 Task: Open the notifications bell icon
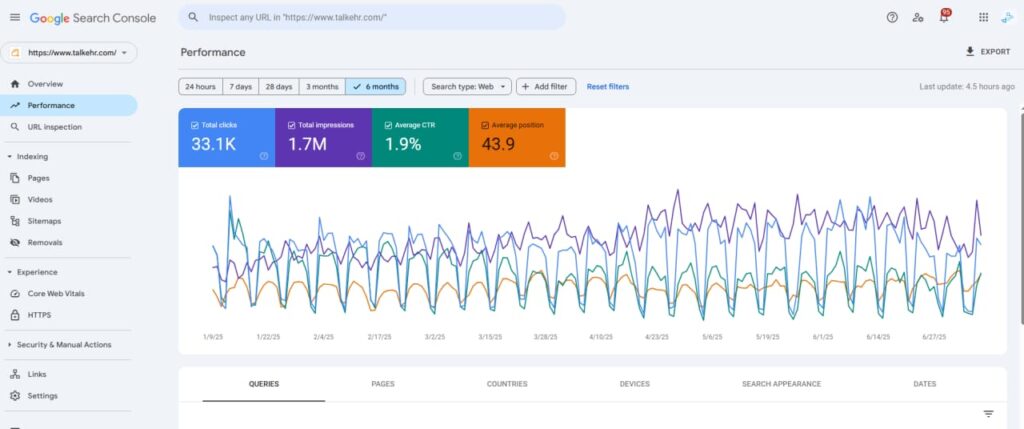click(944, 17)
